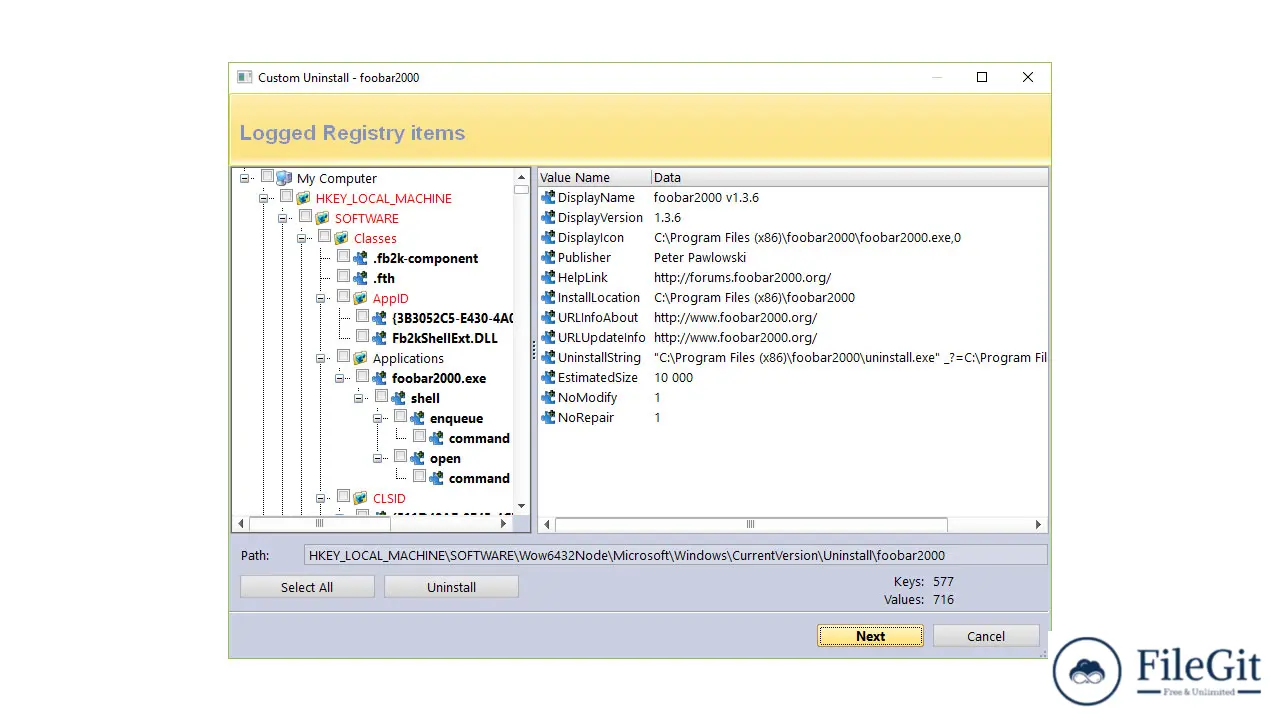Click the AppID folder icon
This screenshot has width=1280, height=720.
[360, 298]
